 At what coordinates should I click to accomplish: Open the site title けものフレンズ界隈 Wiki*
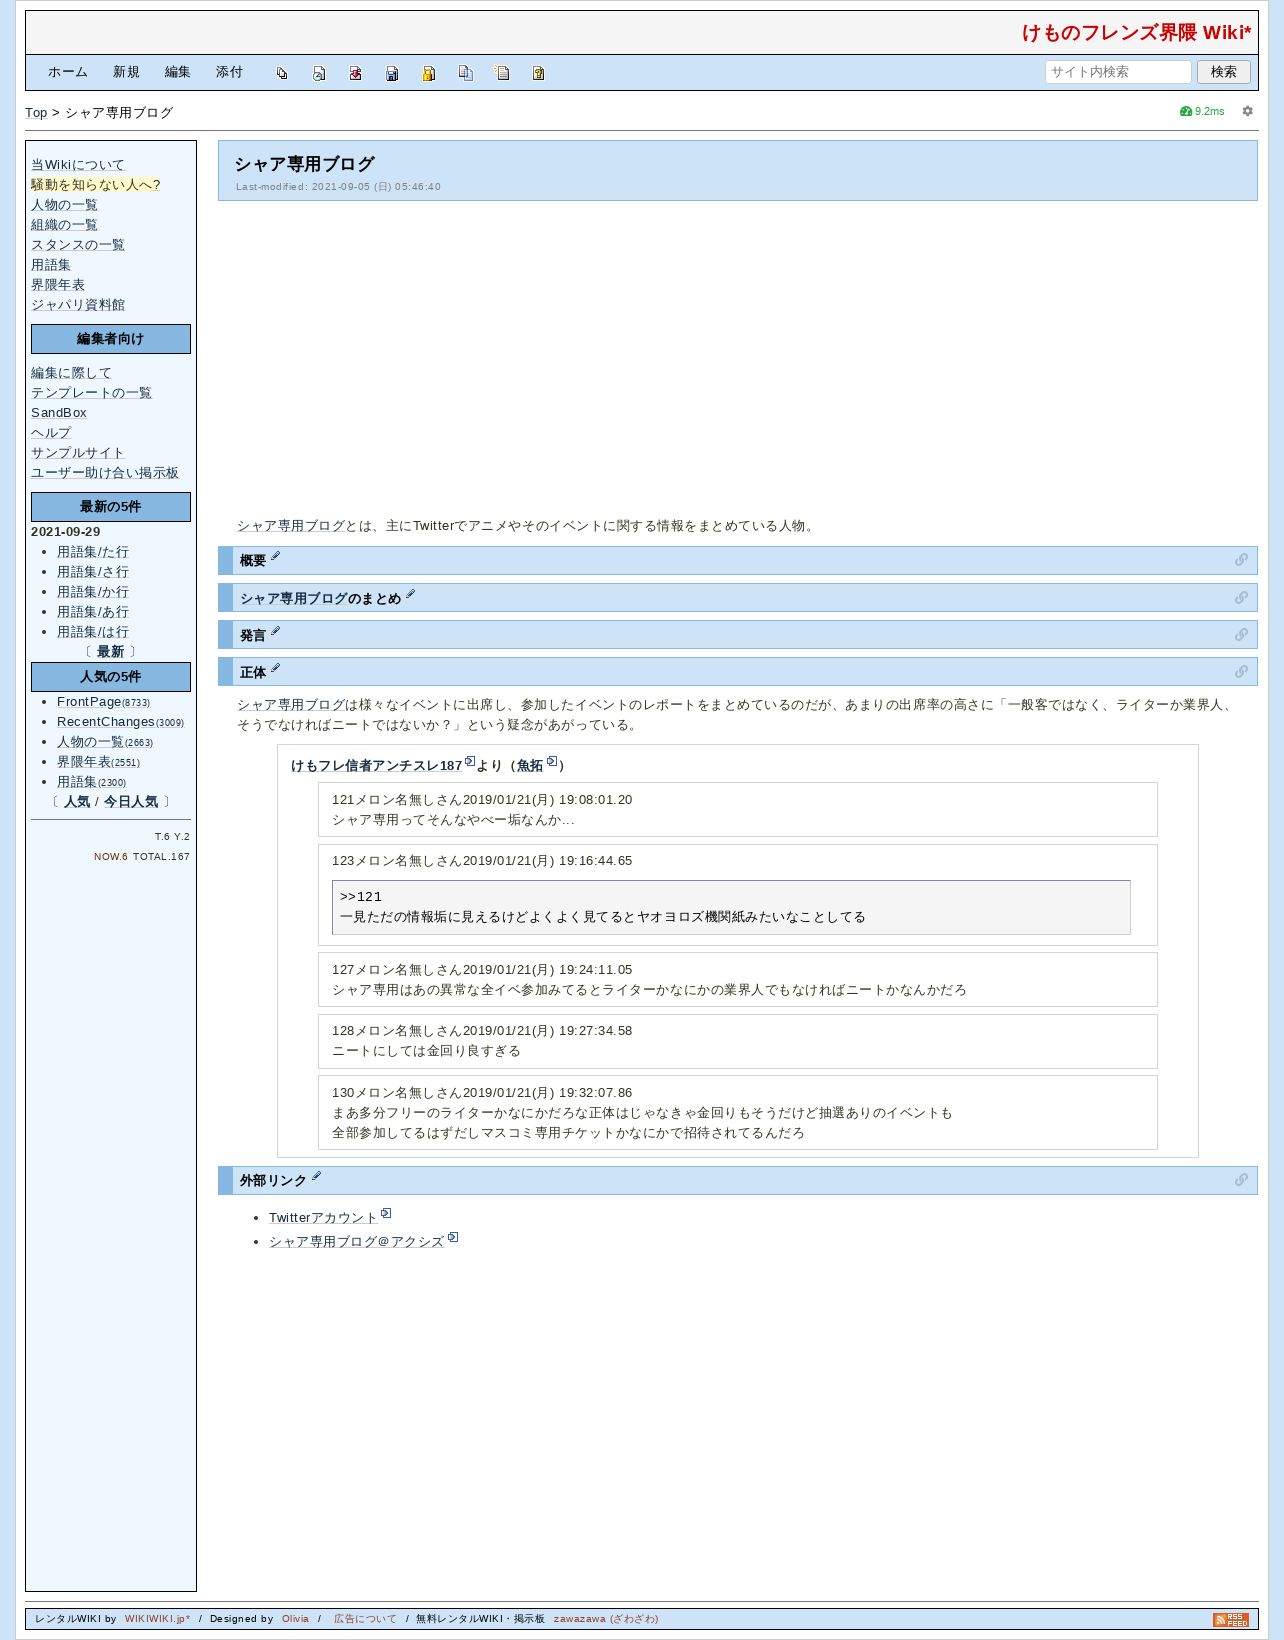[x=1137, y=33]
